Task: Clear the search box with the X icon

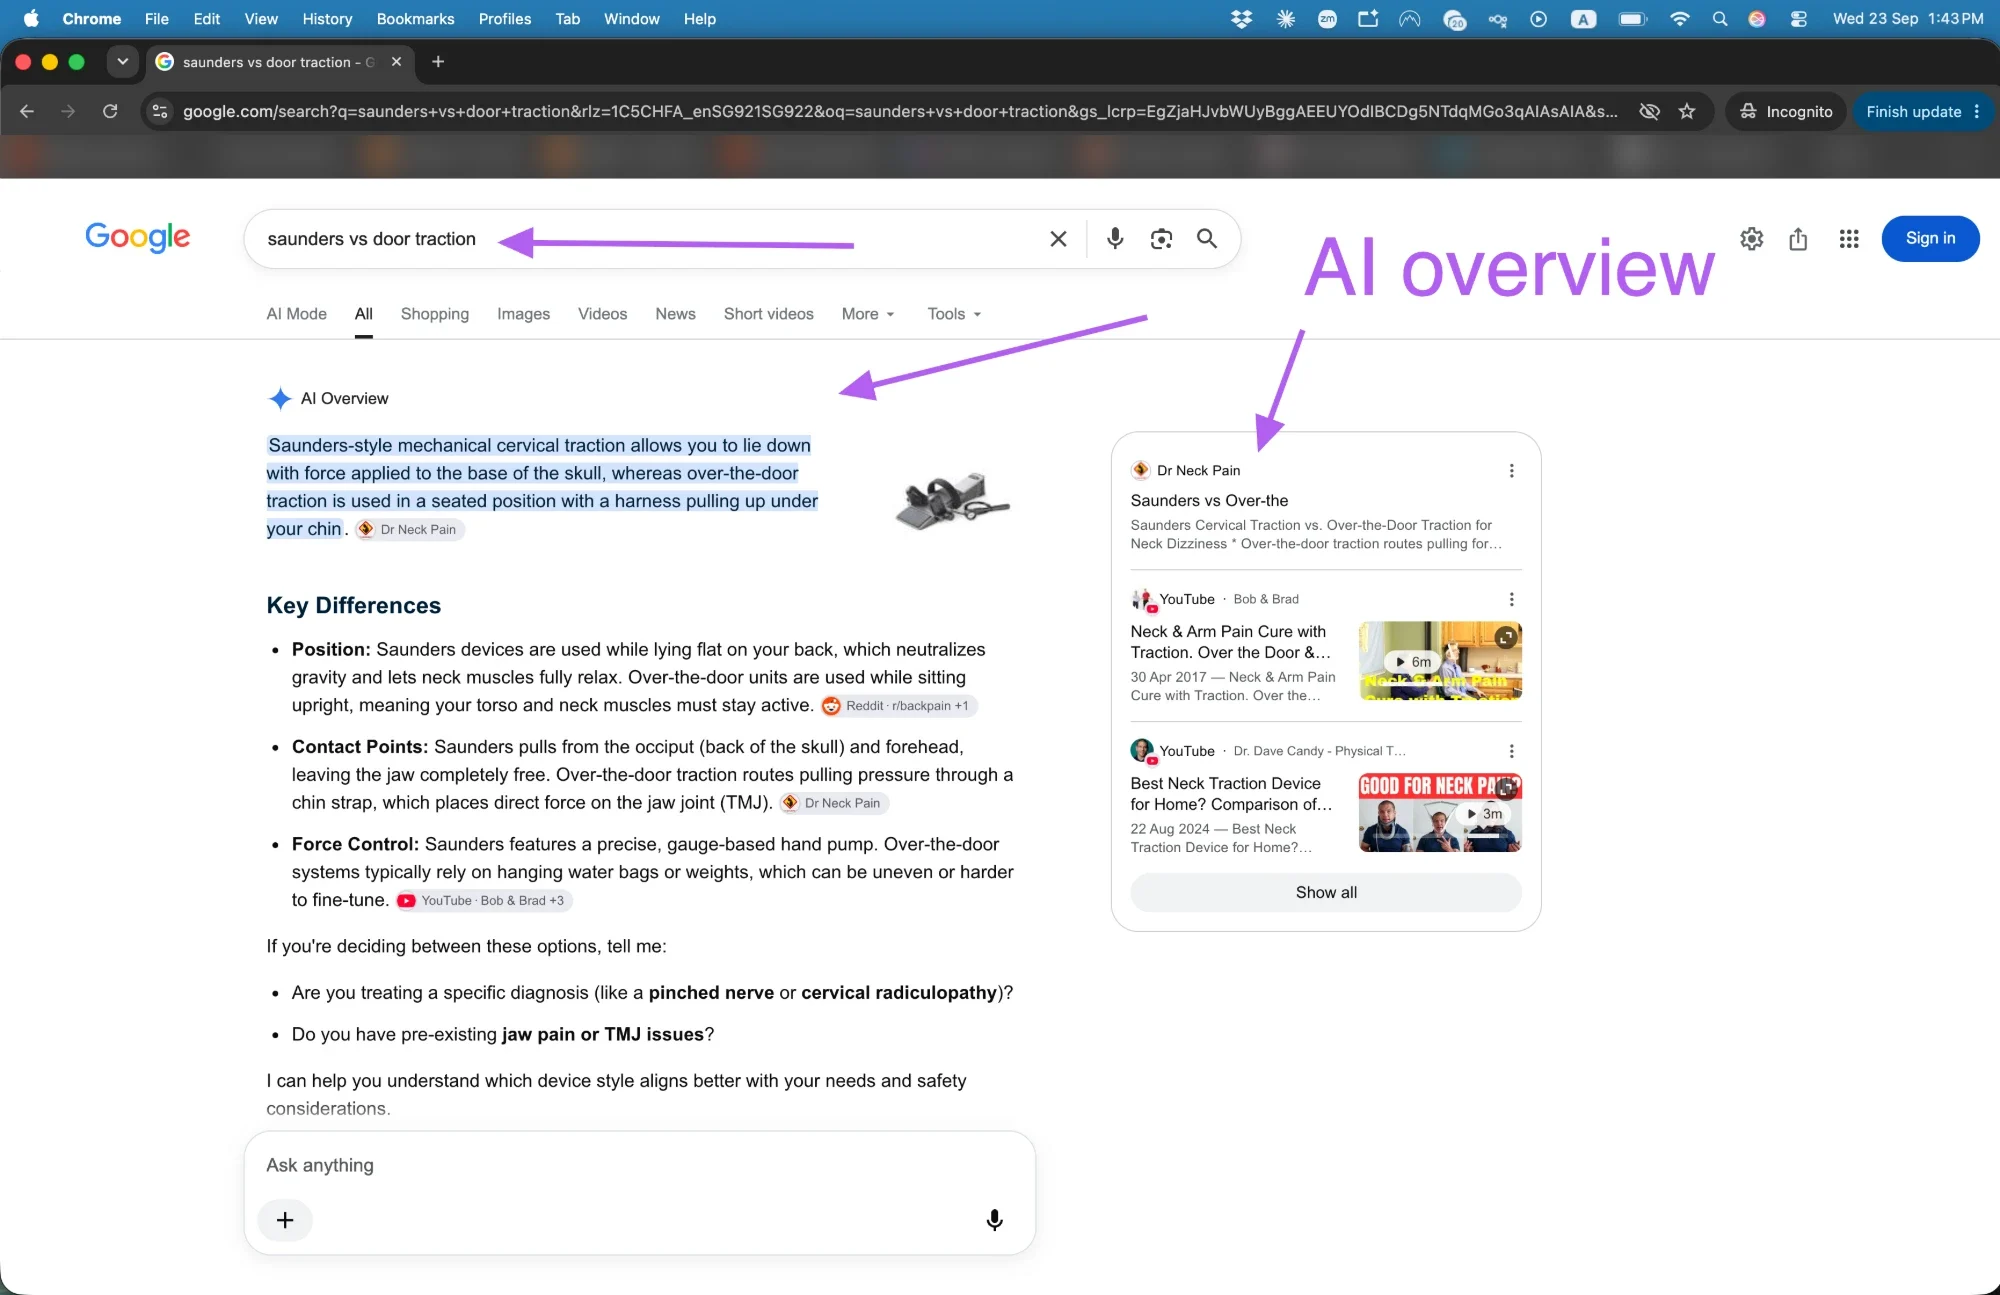Action: [1058, 239]
